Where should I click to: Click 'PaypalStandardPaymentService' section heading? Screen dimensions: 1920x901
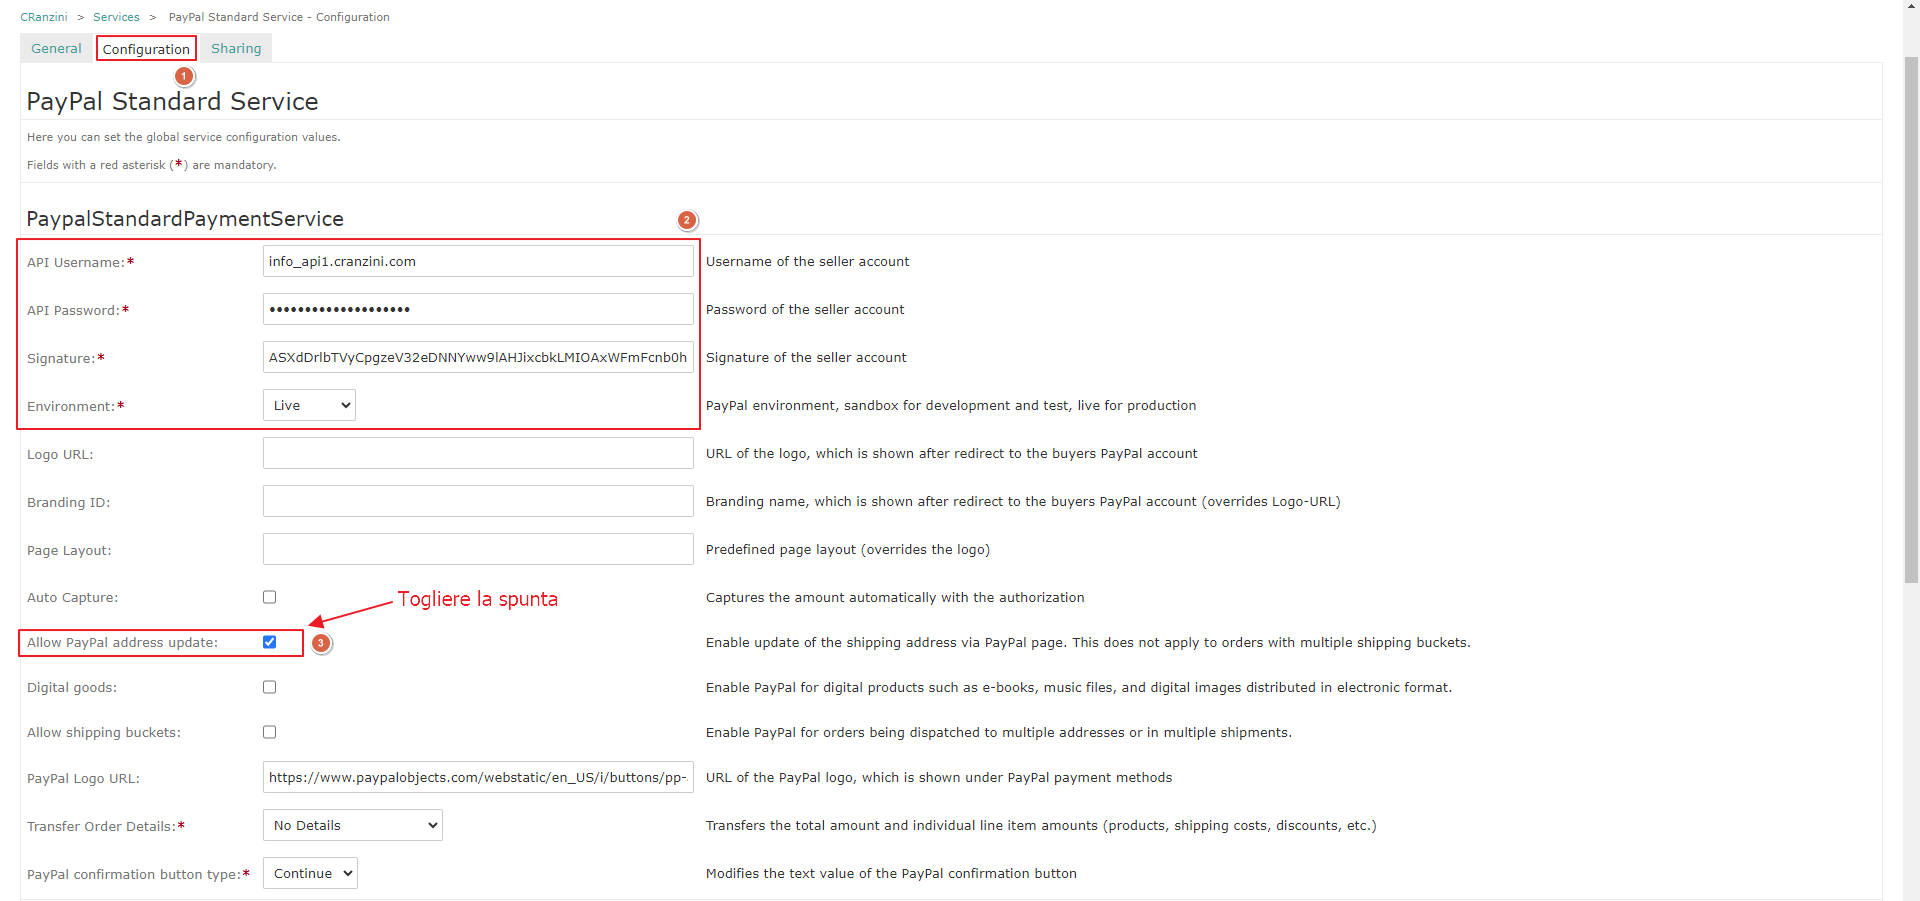click(185, 218)
